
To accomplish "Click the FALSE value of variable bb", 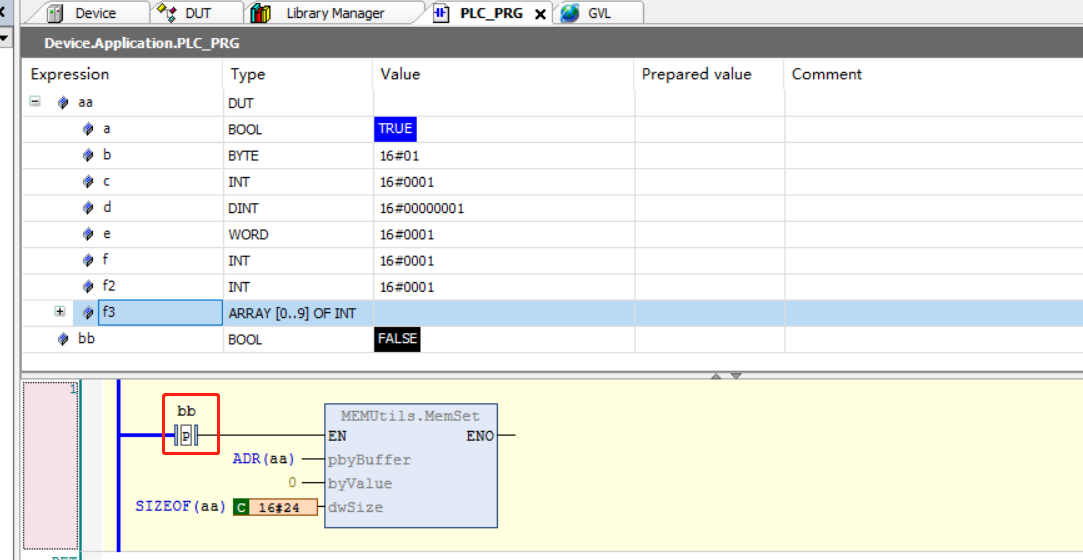I will [397, 339].
